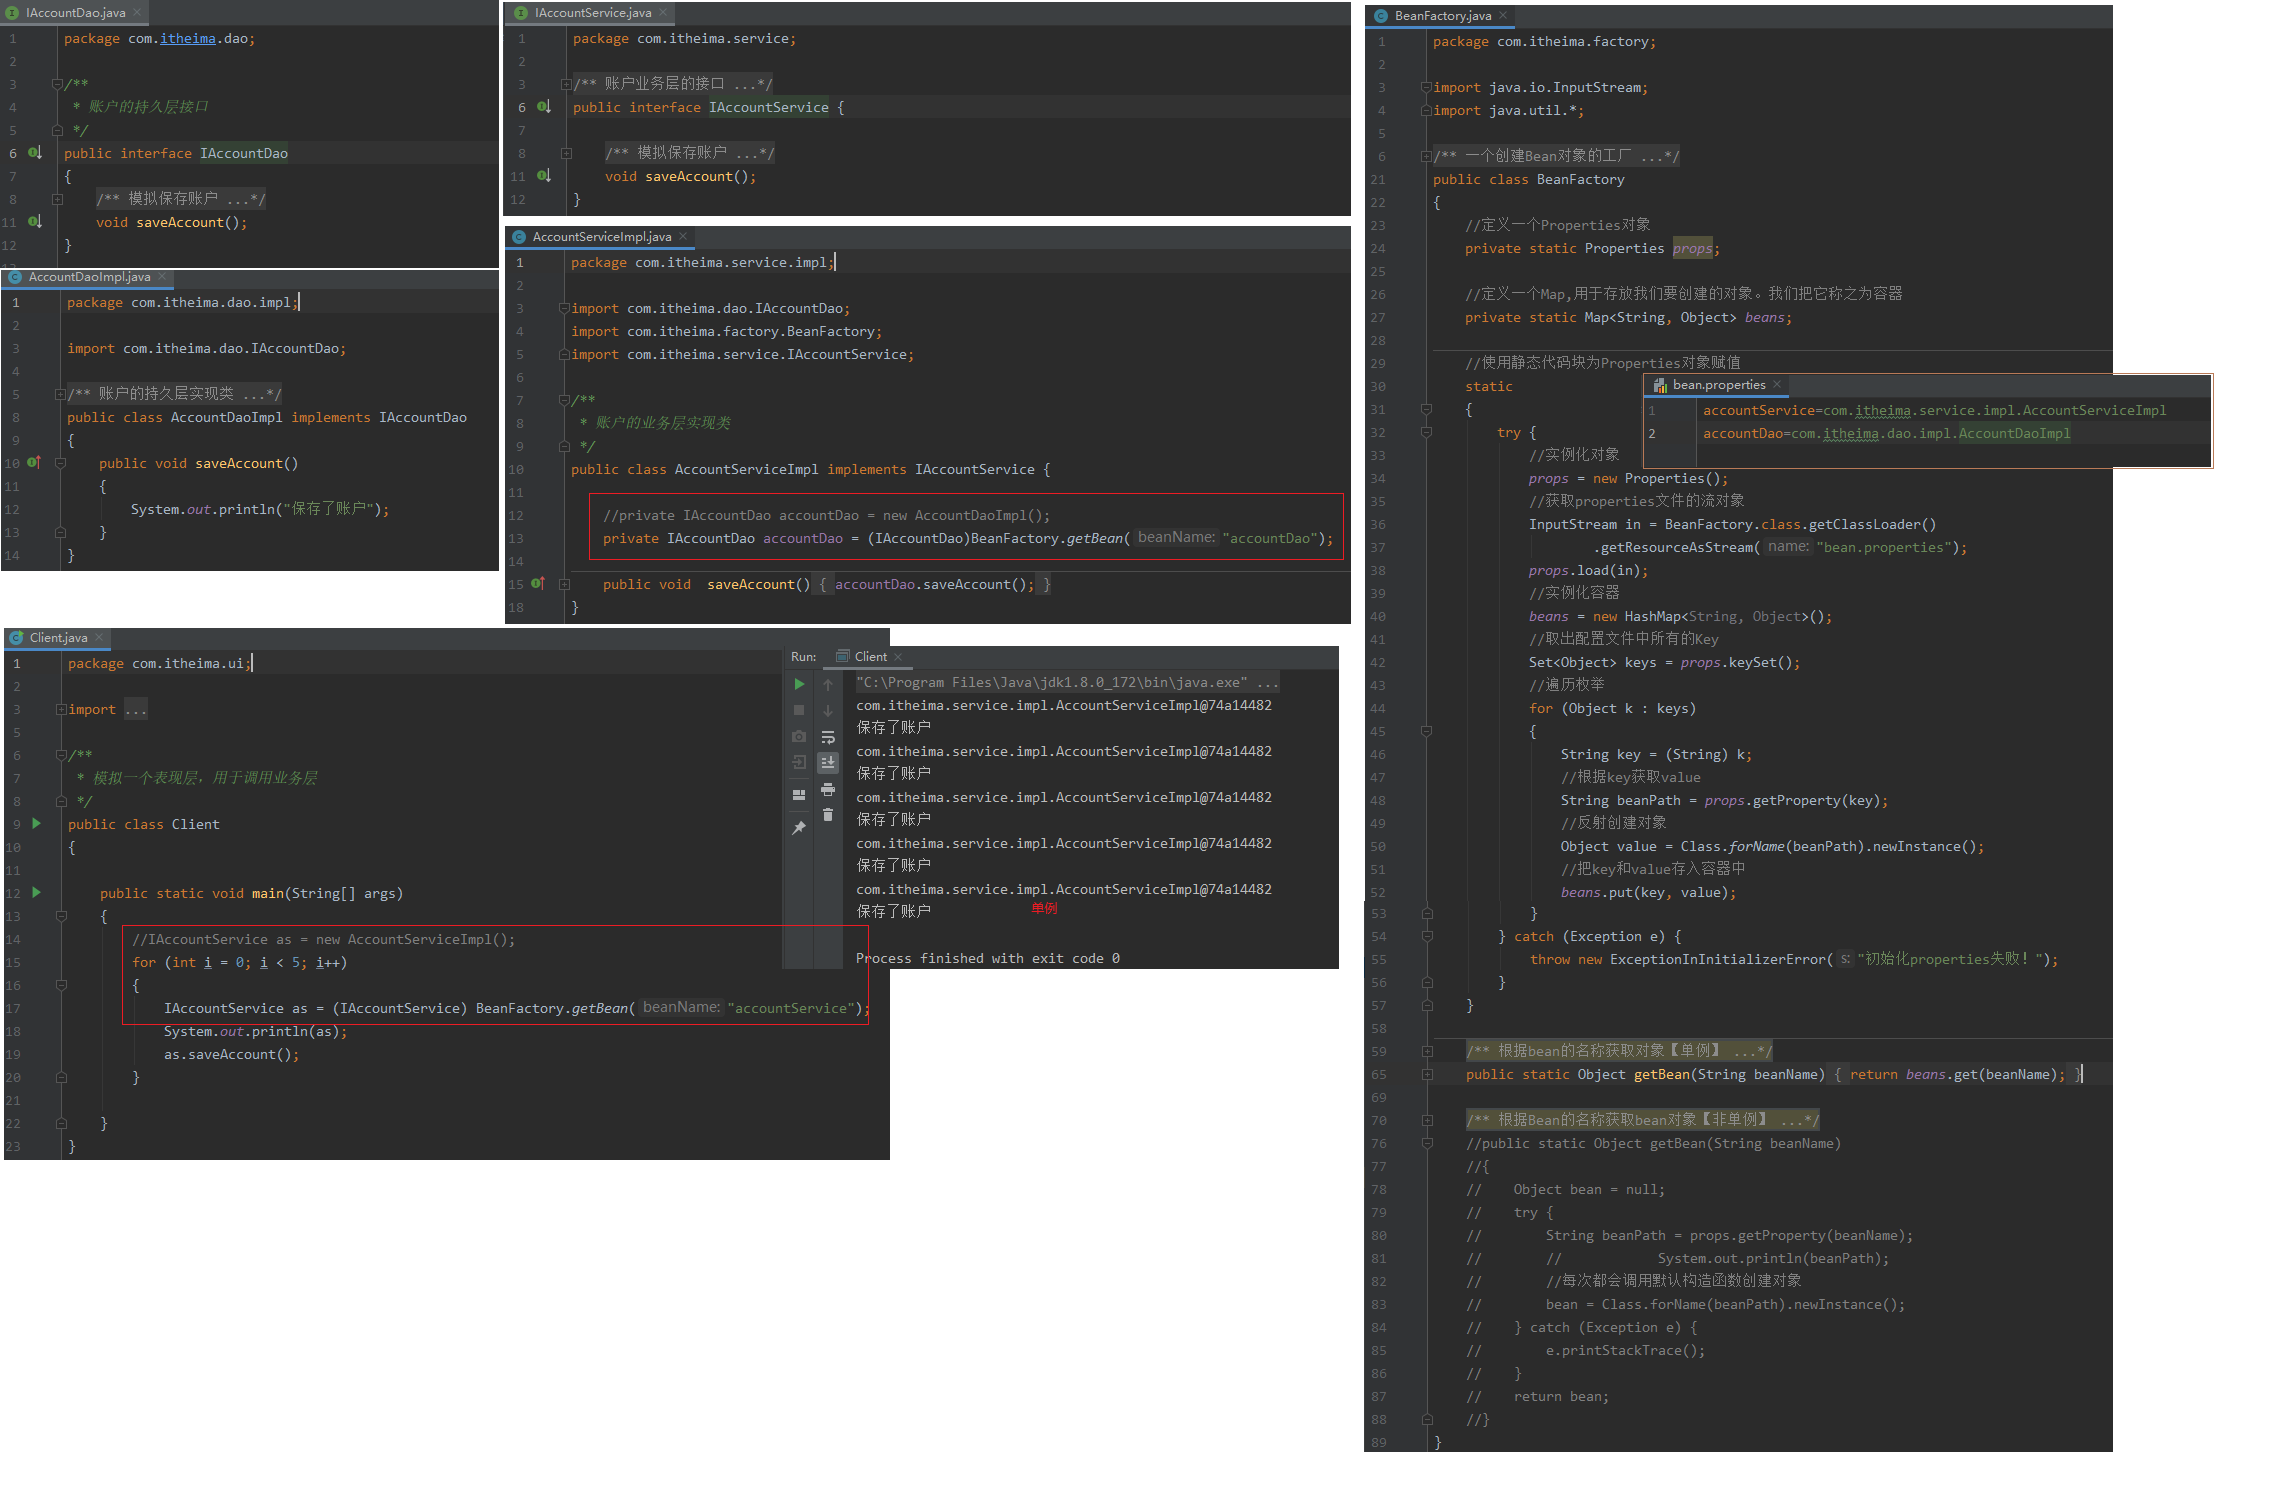Click the class icon on BeanFactory.java tab
Viewport: 2276px width, 1492px height.
pos(1381,16)
